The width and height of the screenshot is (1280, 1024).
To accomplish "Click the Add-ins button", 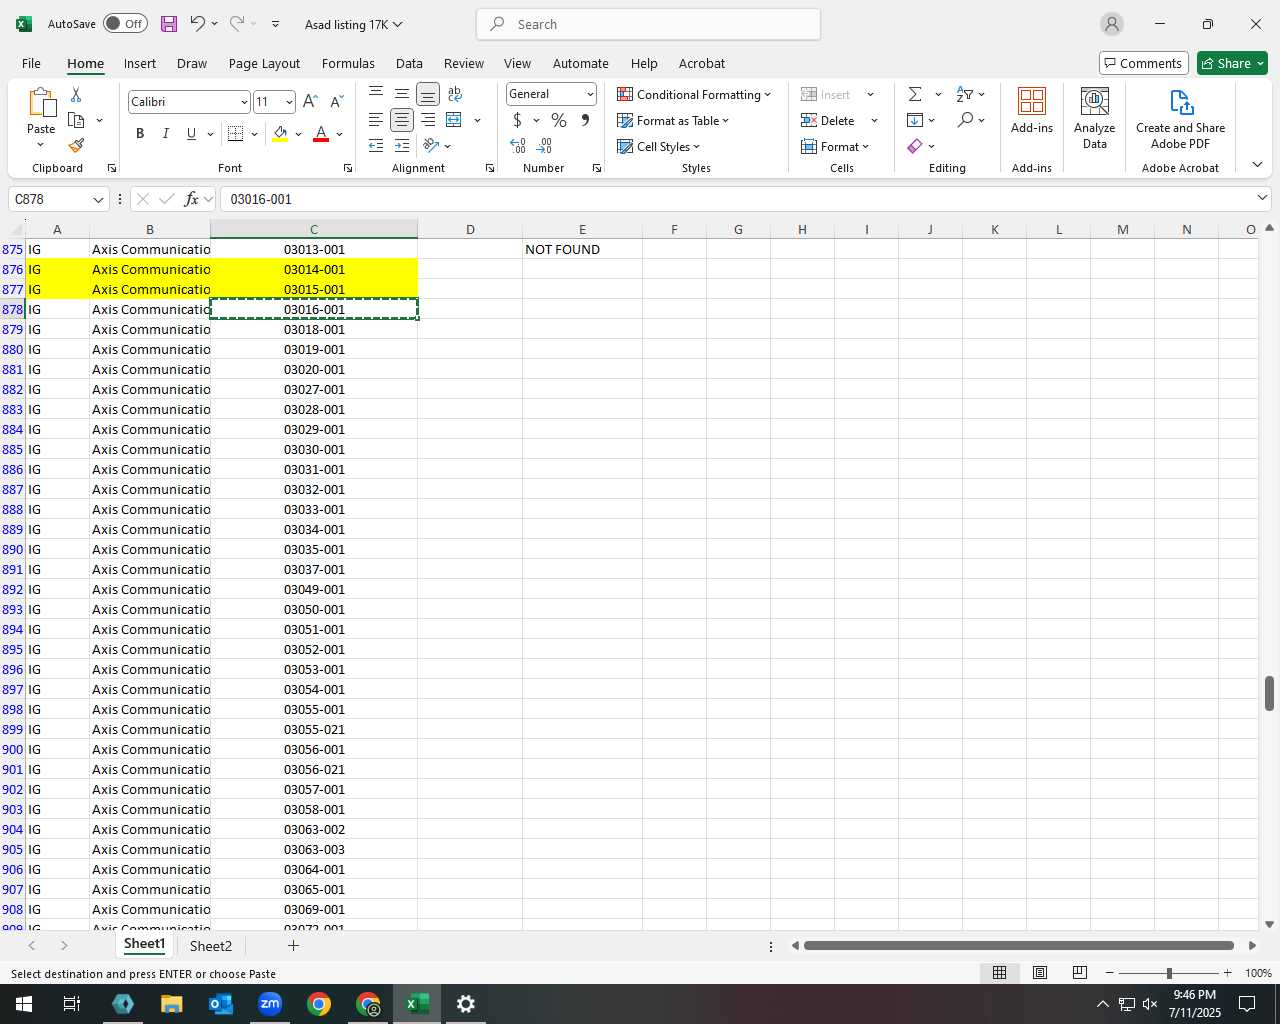I will 1032,110.
